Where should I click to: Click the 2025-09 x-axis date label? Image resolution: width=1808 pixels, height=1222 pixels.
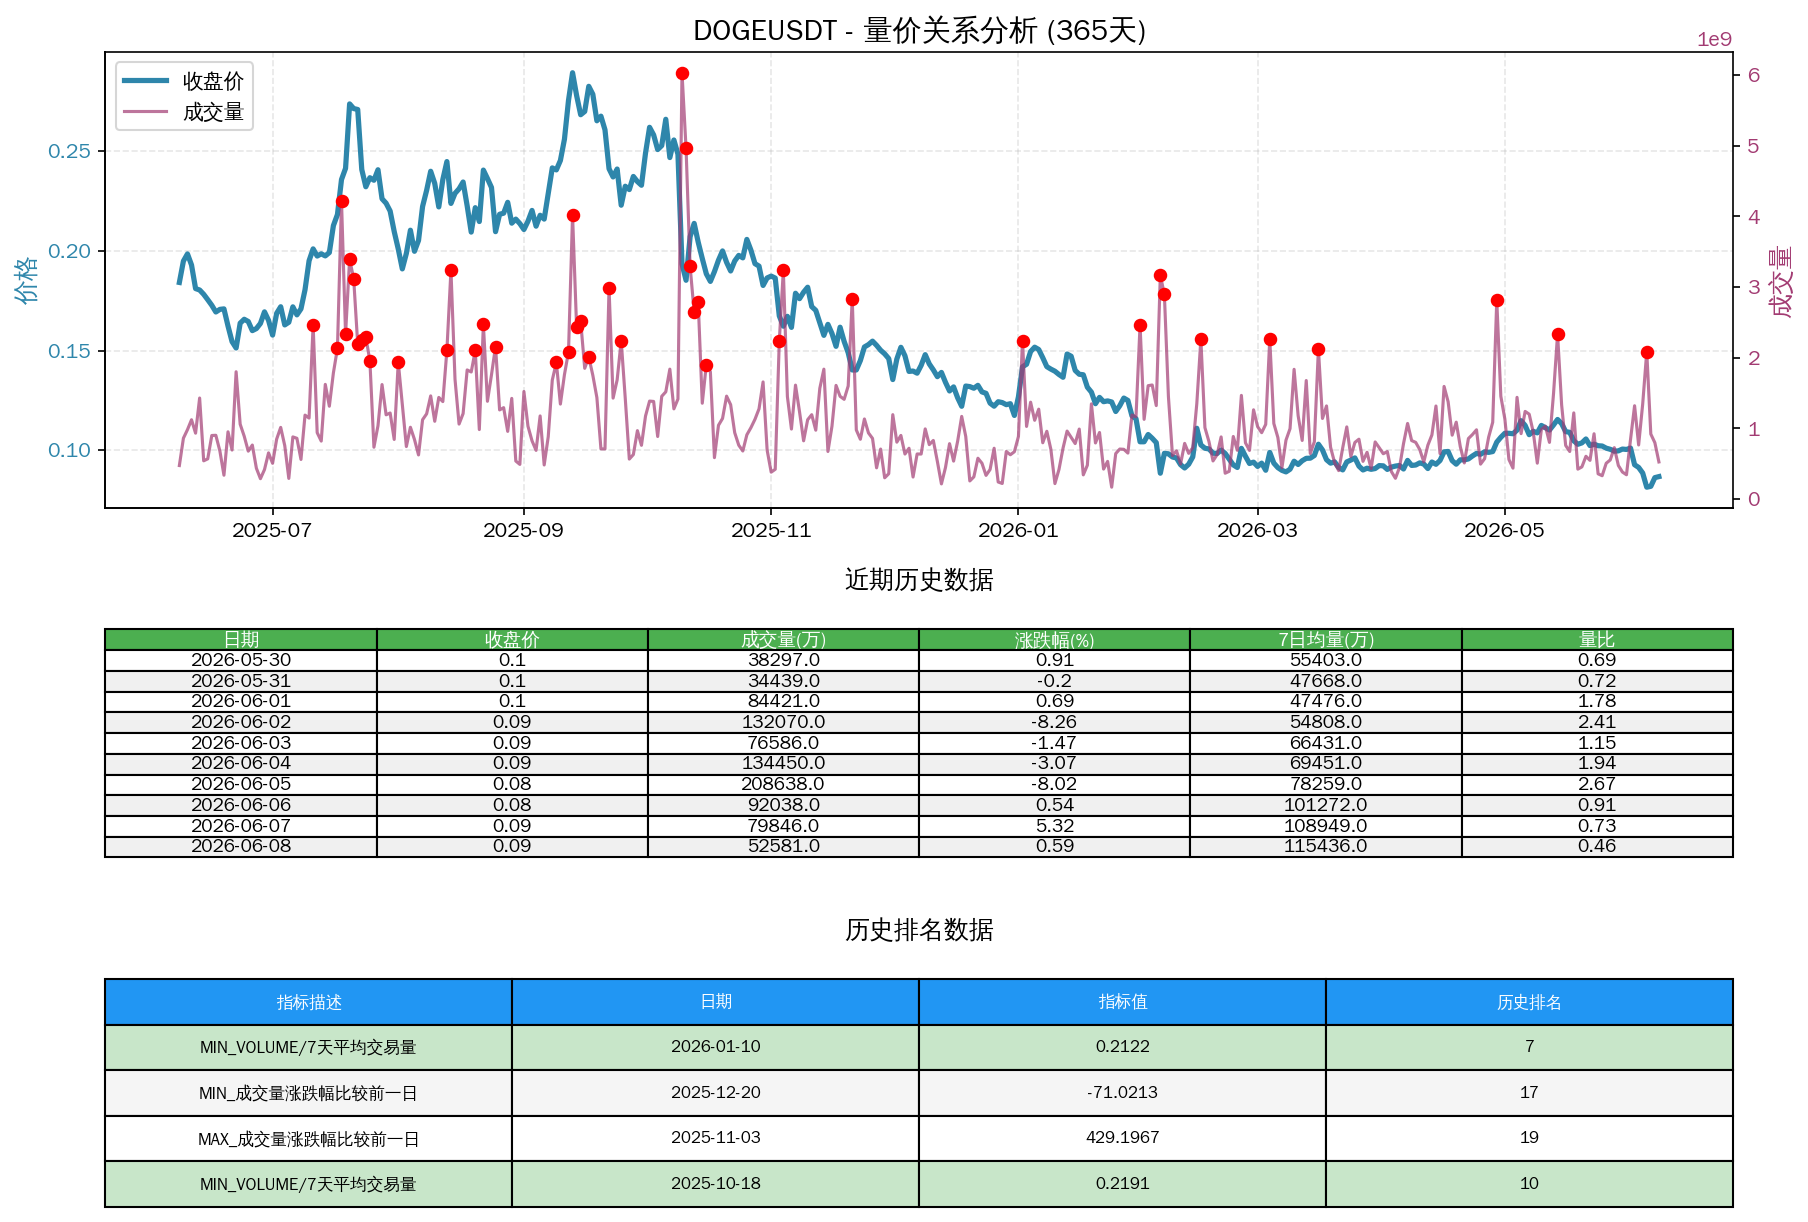523,530
